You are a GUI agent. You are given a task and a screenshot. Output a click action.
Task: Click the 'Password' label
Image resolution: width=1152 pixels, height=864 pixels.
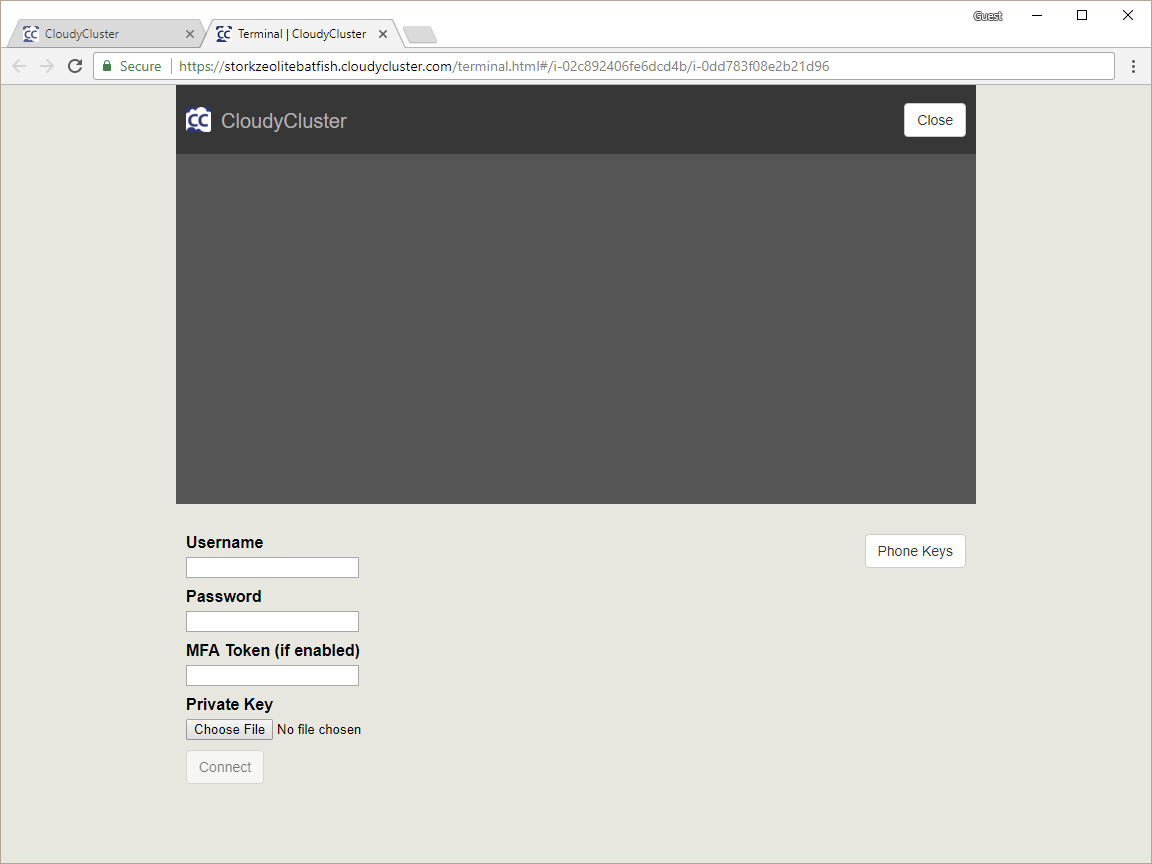click(x=223, y=597)
